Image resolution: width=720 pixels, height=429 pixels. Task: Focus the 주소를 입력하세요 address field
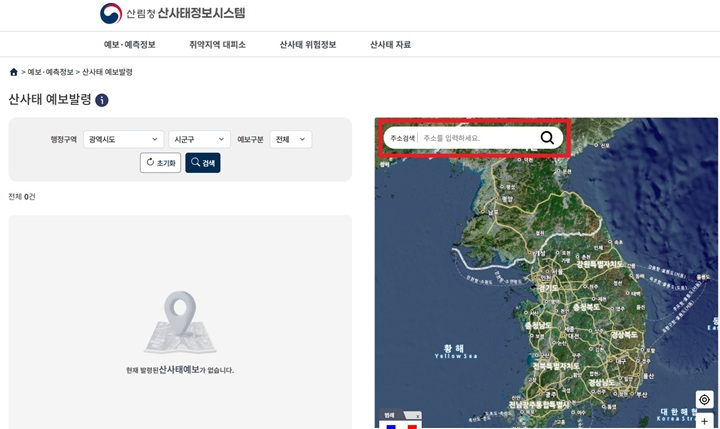pos(478,138)
